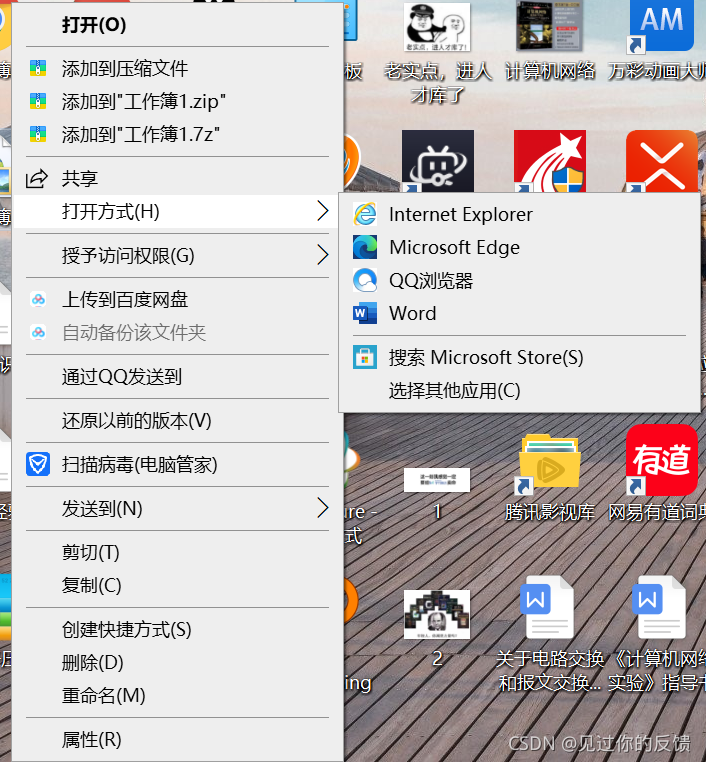Click 搜索 Microsoft Store(S)
This screenshot has width=706, height=762.
[519, 358]
